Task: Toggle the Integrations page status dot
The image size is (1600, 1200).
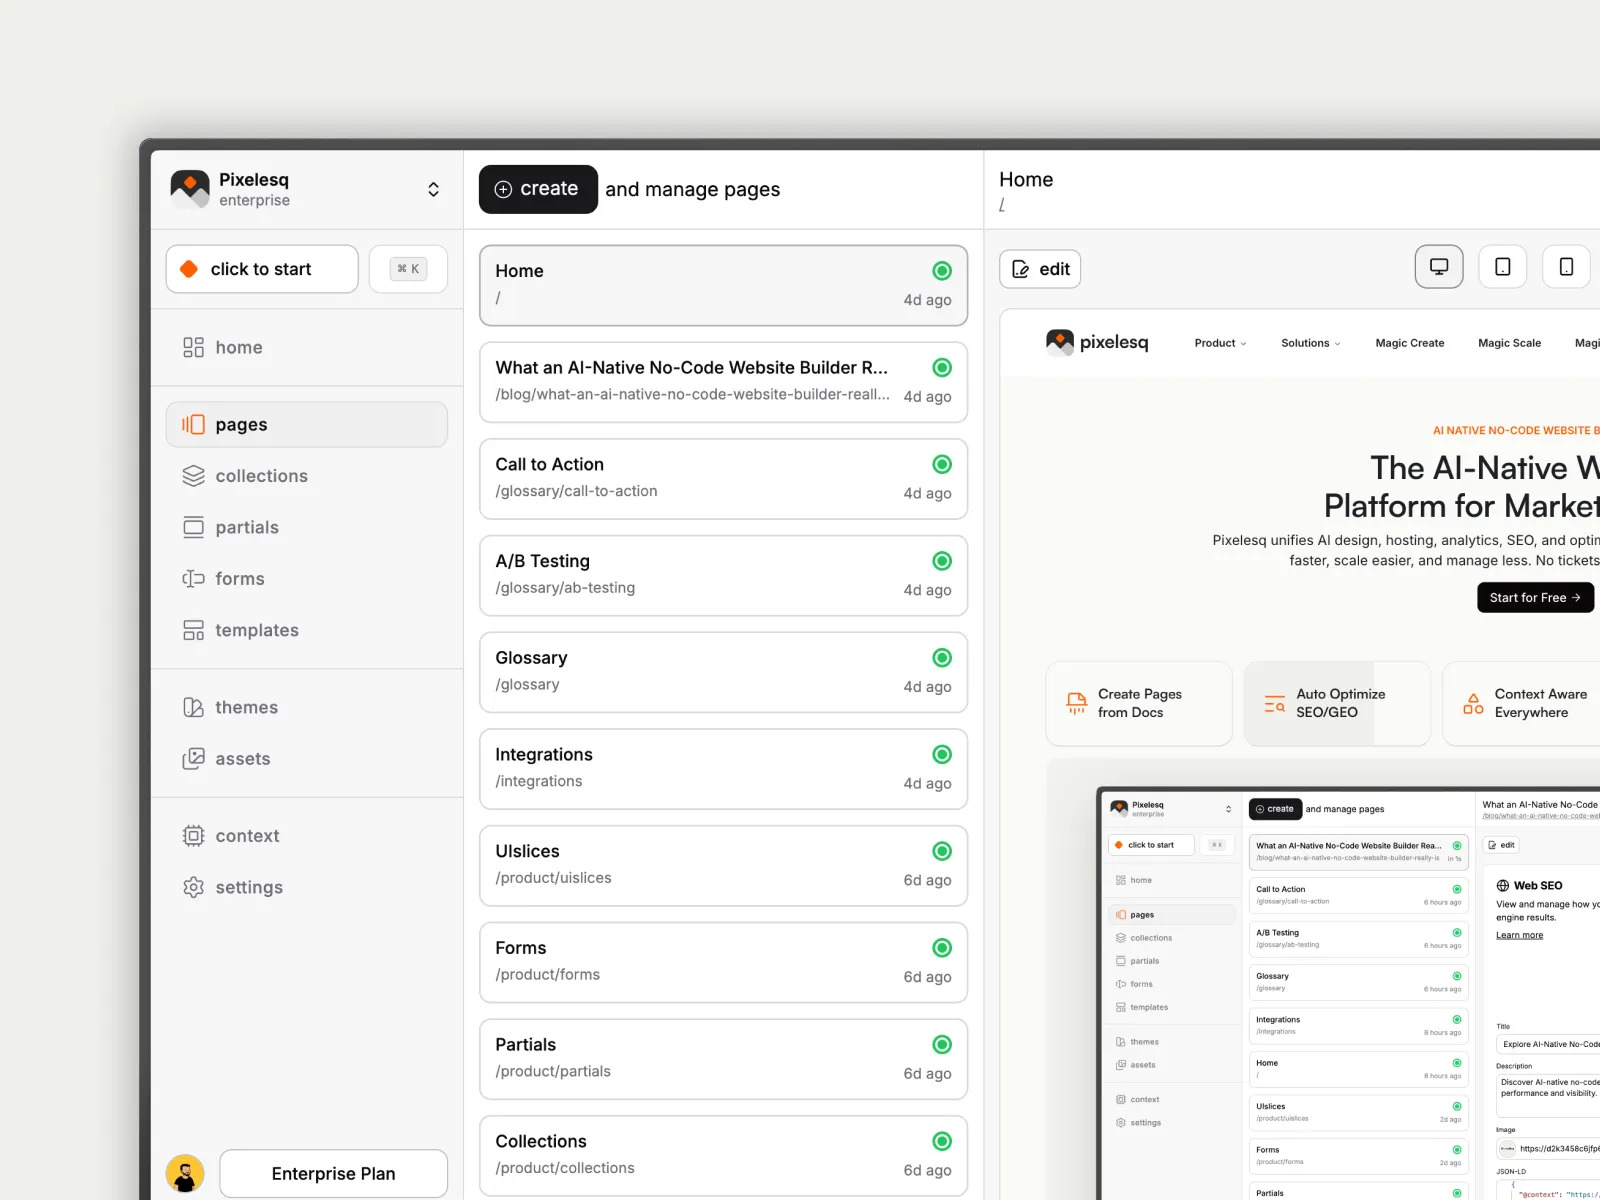Action: point(941,754)
